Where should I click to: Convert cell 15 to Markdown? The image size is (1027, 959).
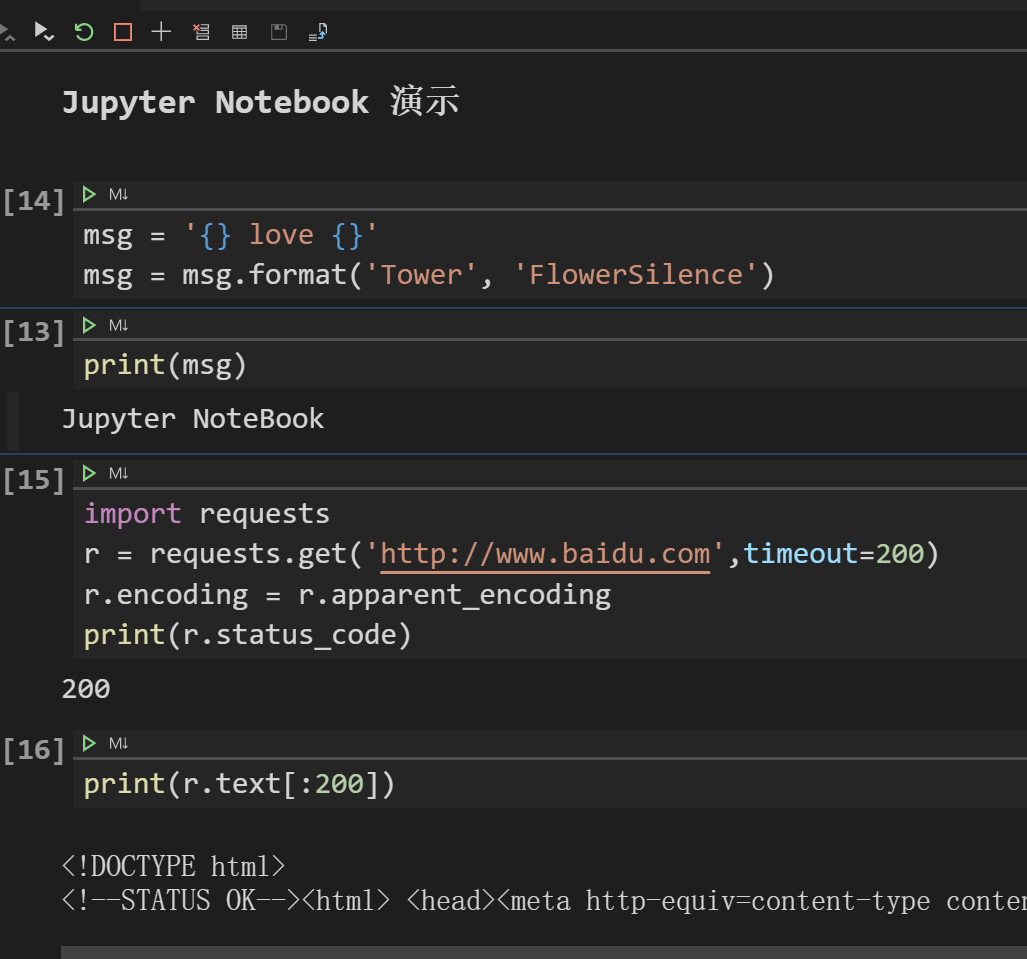tap(118, 473)
